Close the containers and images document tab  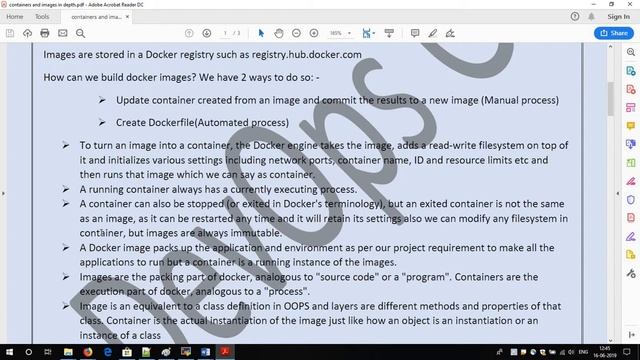[127, 17]
